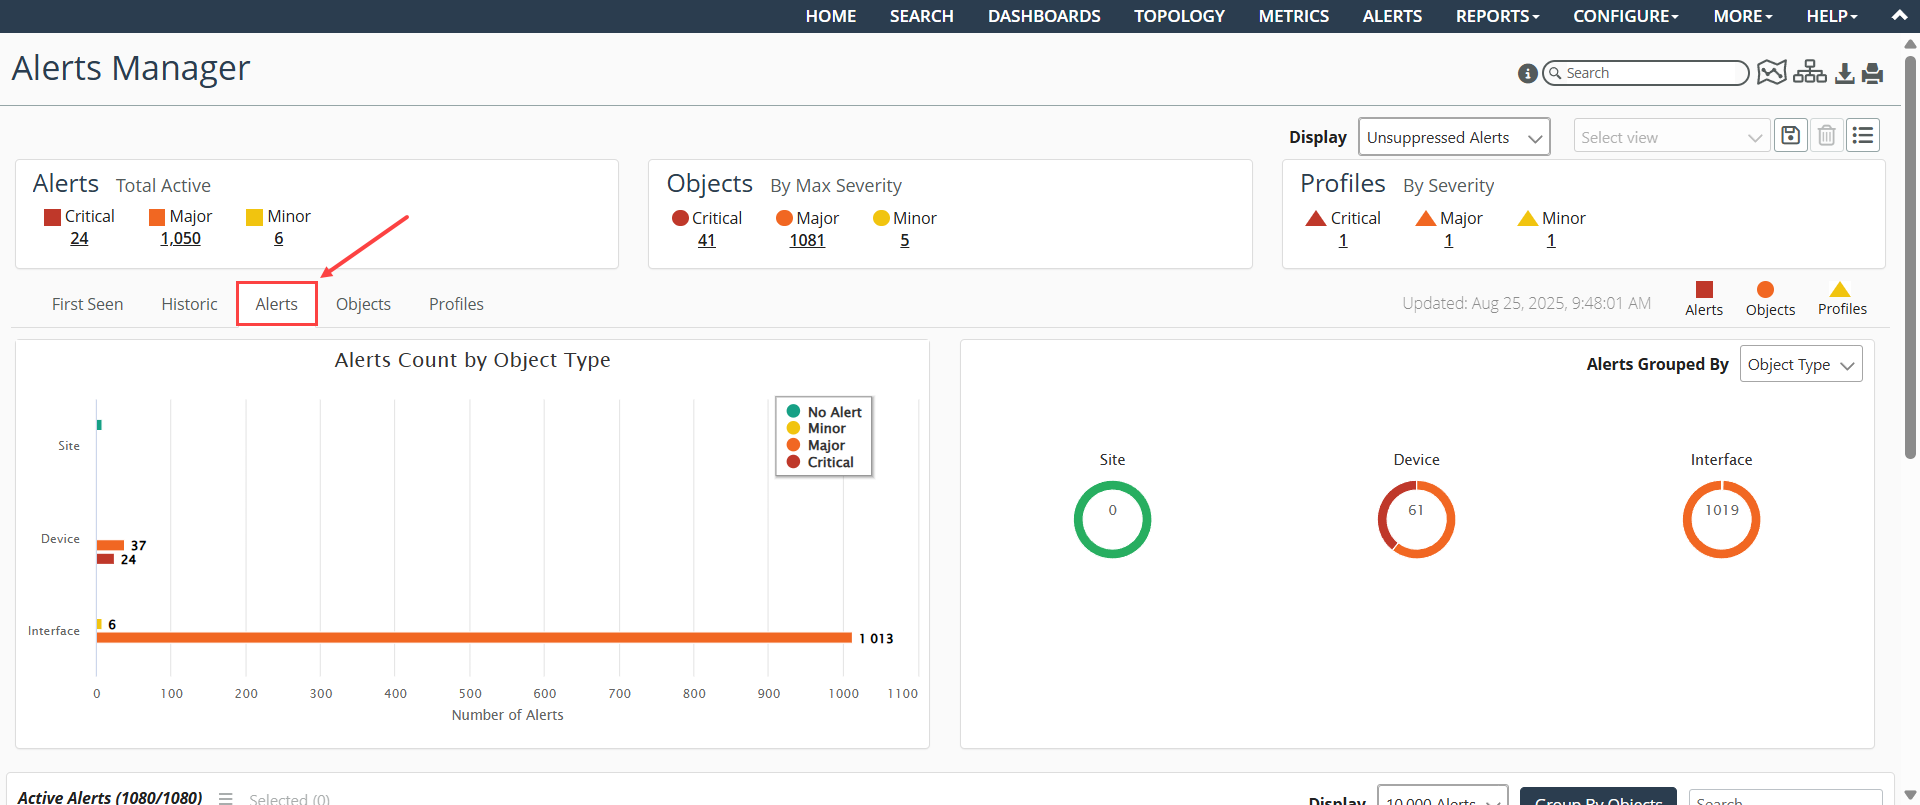Click the trash delete view icon
The height and width of the screenshot is (805, 1920).
click(1826, 136)
